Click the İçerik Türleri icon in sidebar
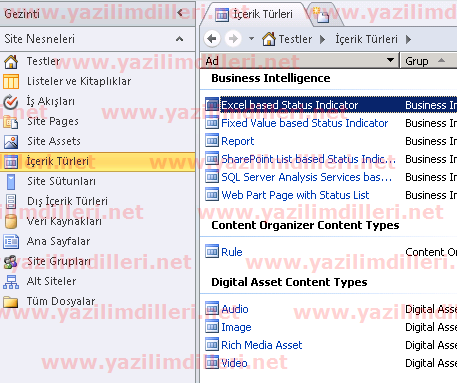The image size is (457, 383). click(x=11, y=162)
